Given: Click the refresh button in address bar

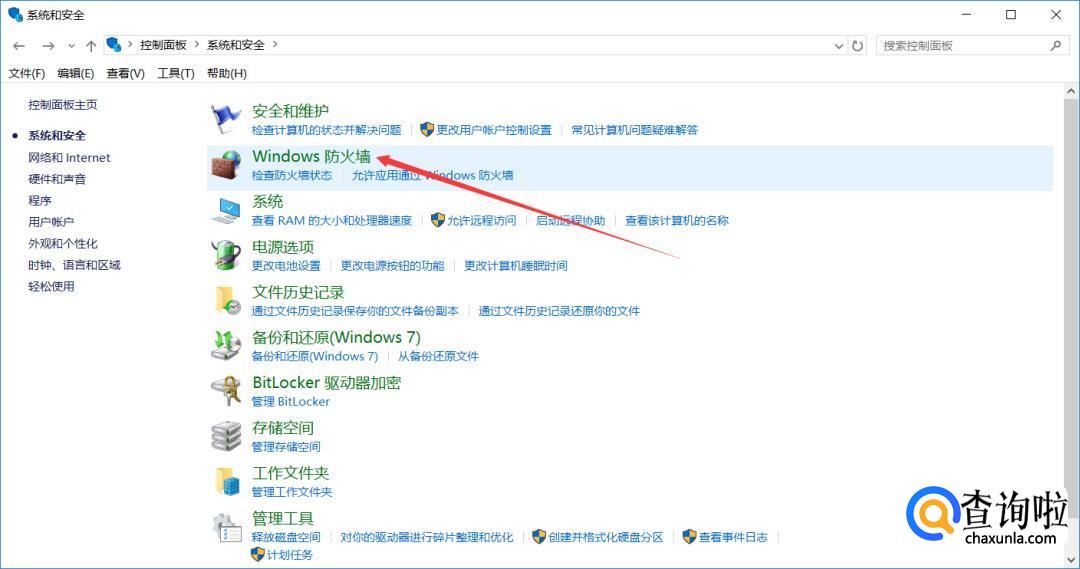Looking at the screenshot, I should point(858,45).
